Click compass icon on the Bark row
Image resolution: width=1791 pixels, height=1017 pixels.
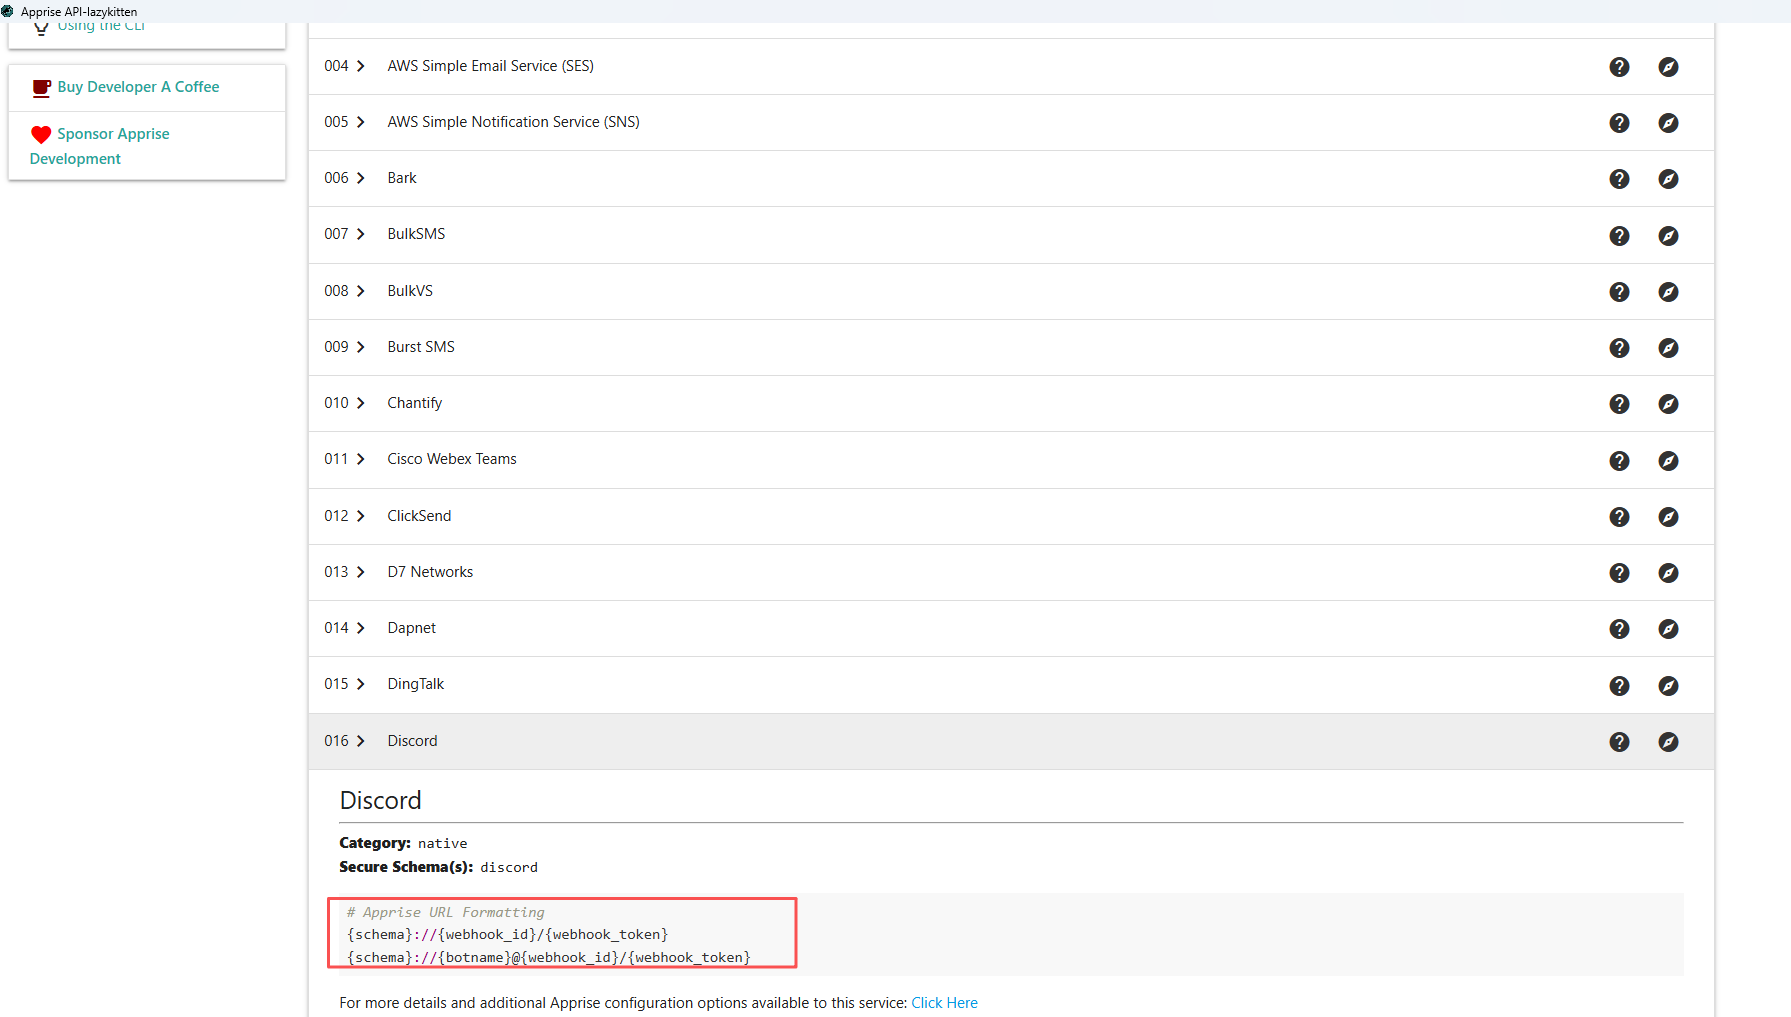pyautogui.click(x=1668, y=179)
